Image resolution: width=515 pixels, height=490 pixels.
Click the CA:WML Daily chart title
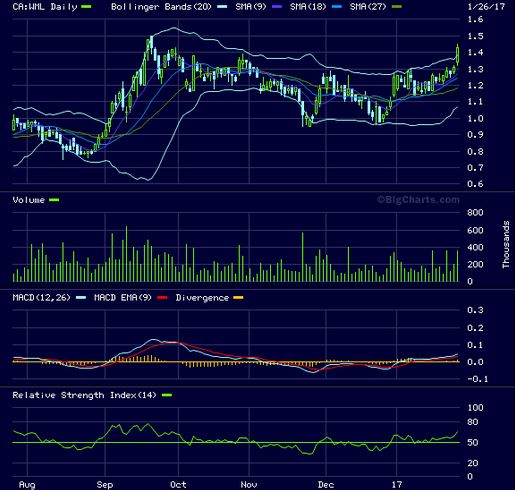tap(45, 7)
